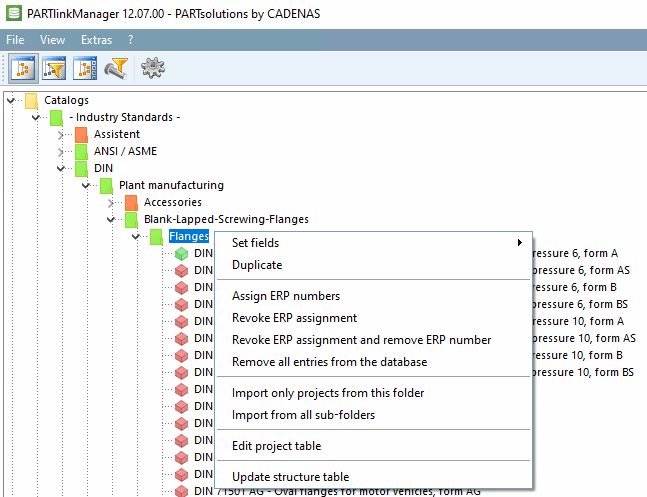Click the yellow Catalogs folder icon
The width and height of the screenshot is (647, 497).
(31, 100)
